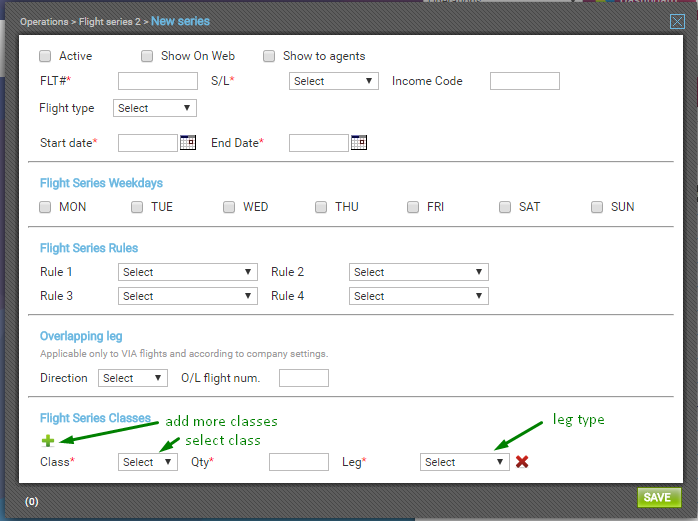Screen dimensions: 698x521
Task: Check the Show to agents option
Action: coord(269,56)
